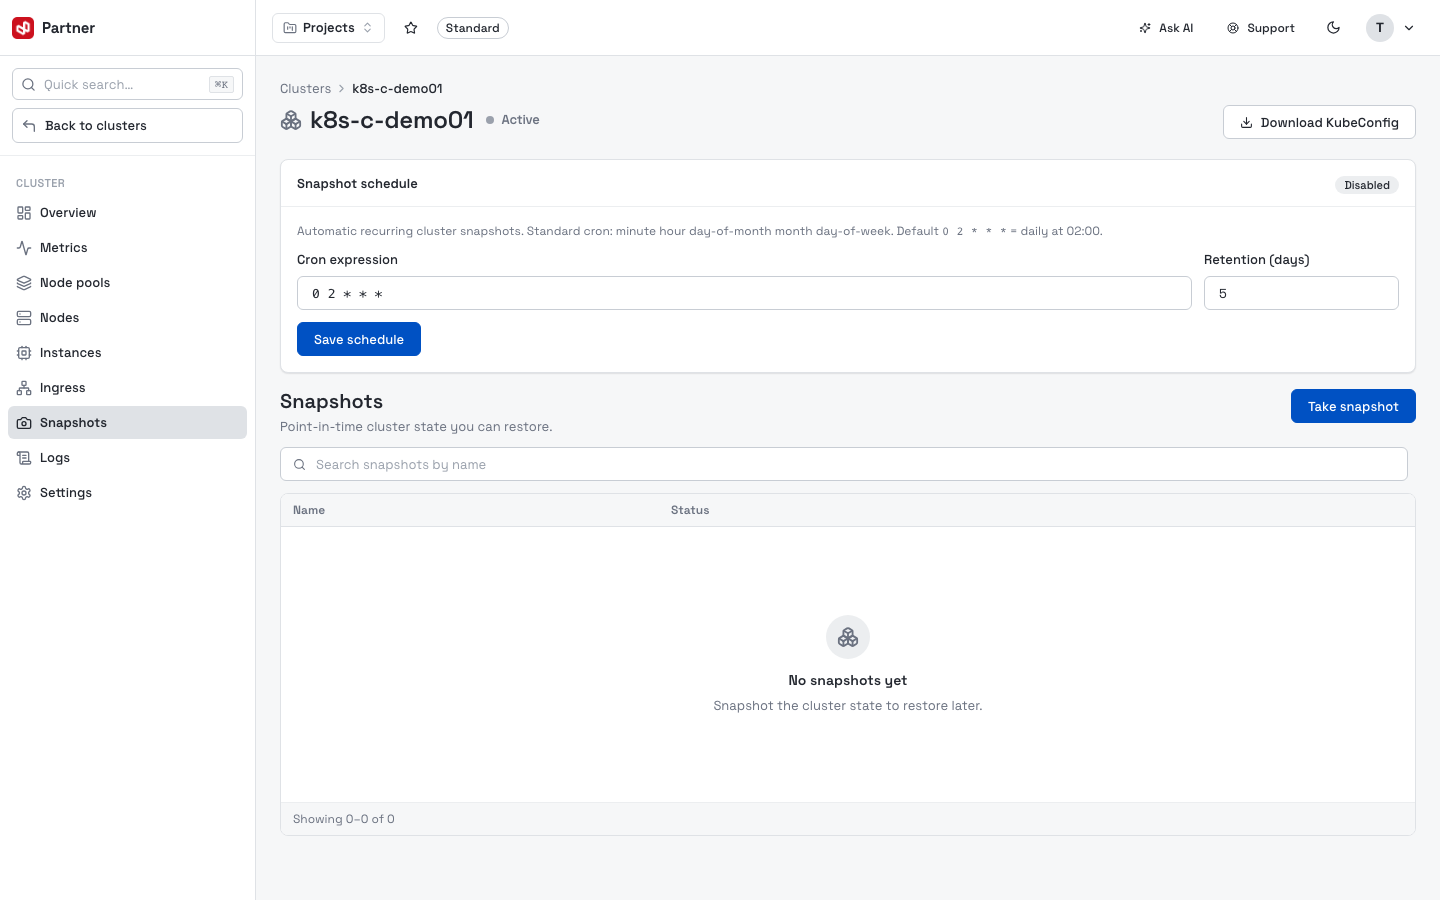Viewport: 1440px width, 900px height.
Task: Open the Nodes section
Action: [127, 318]
